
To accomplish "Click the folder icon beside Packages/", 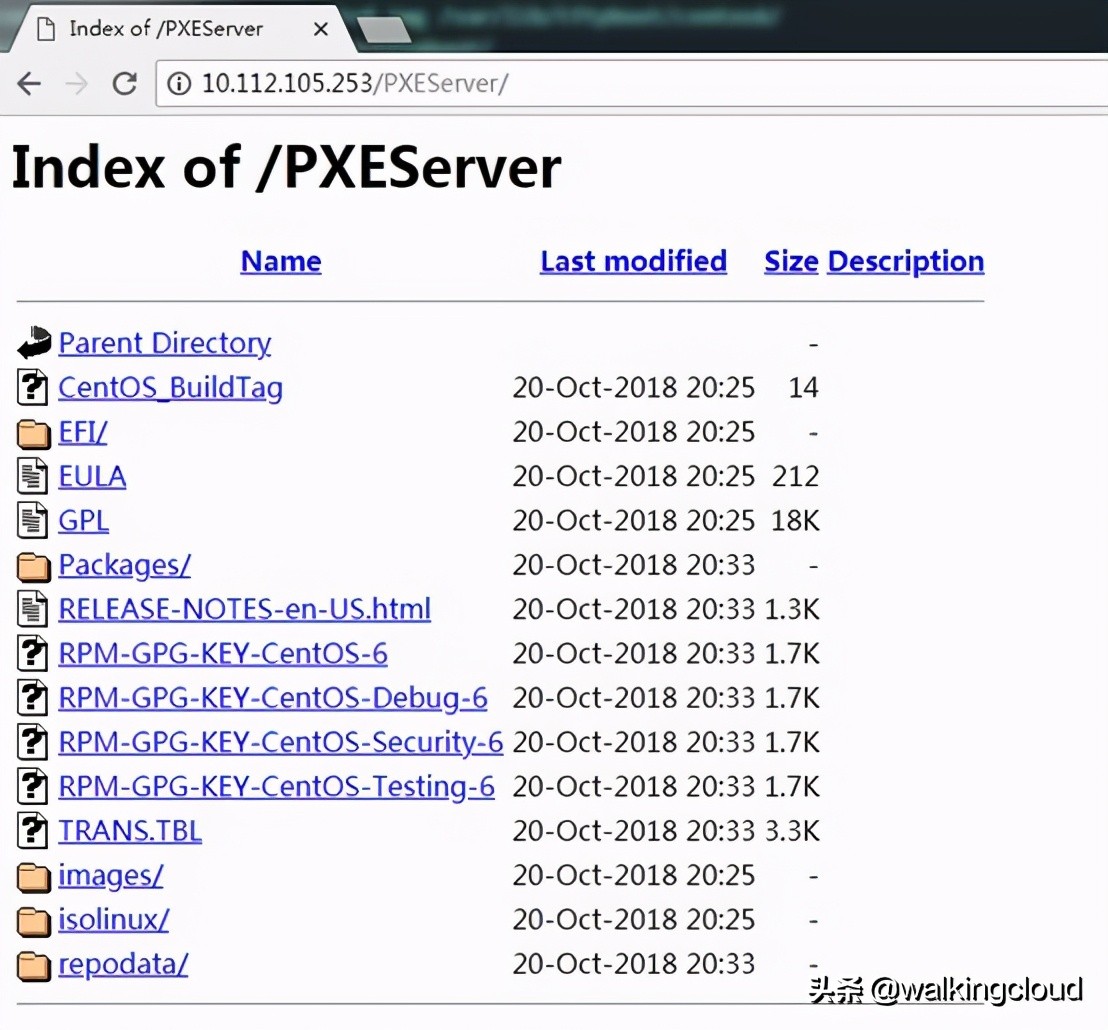I will pyautogui.click(x=32, y=565).
